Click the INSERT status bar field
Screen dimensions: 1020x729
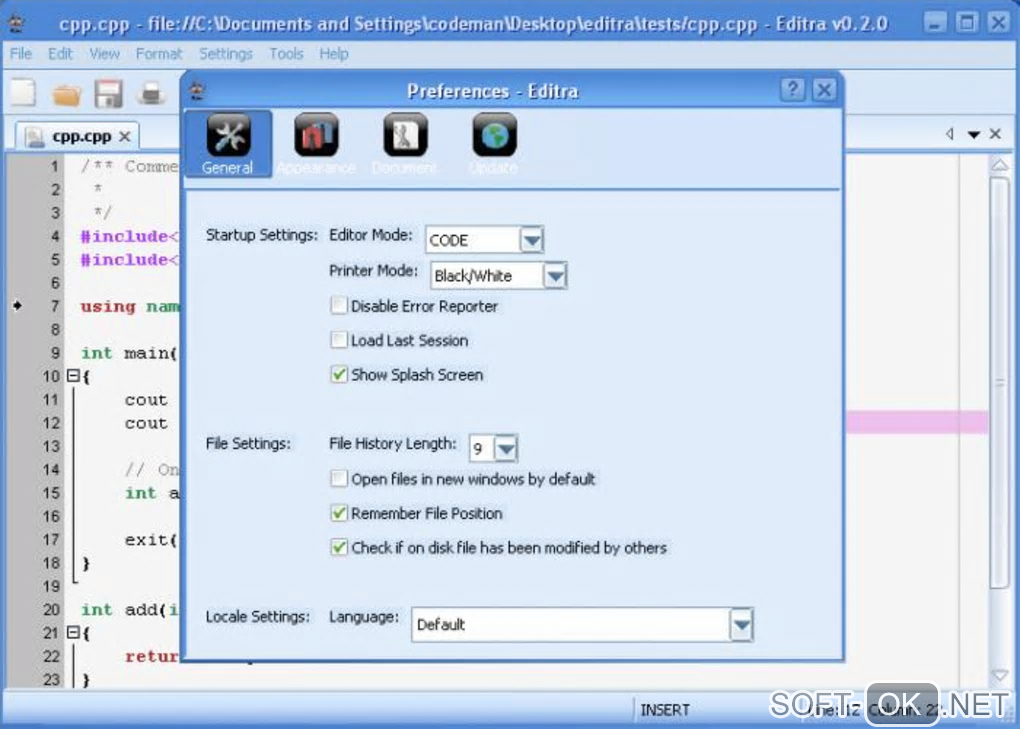(665, 709)
